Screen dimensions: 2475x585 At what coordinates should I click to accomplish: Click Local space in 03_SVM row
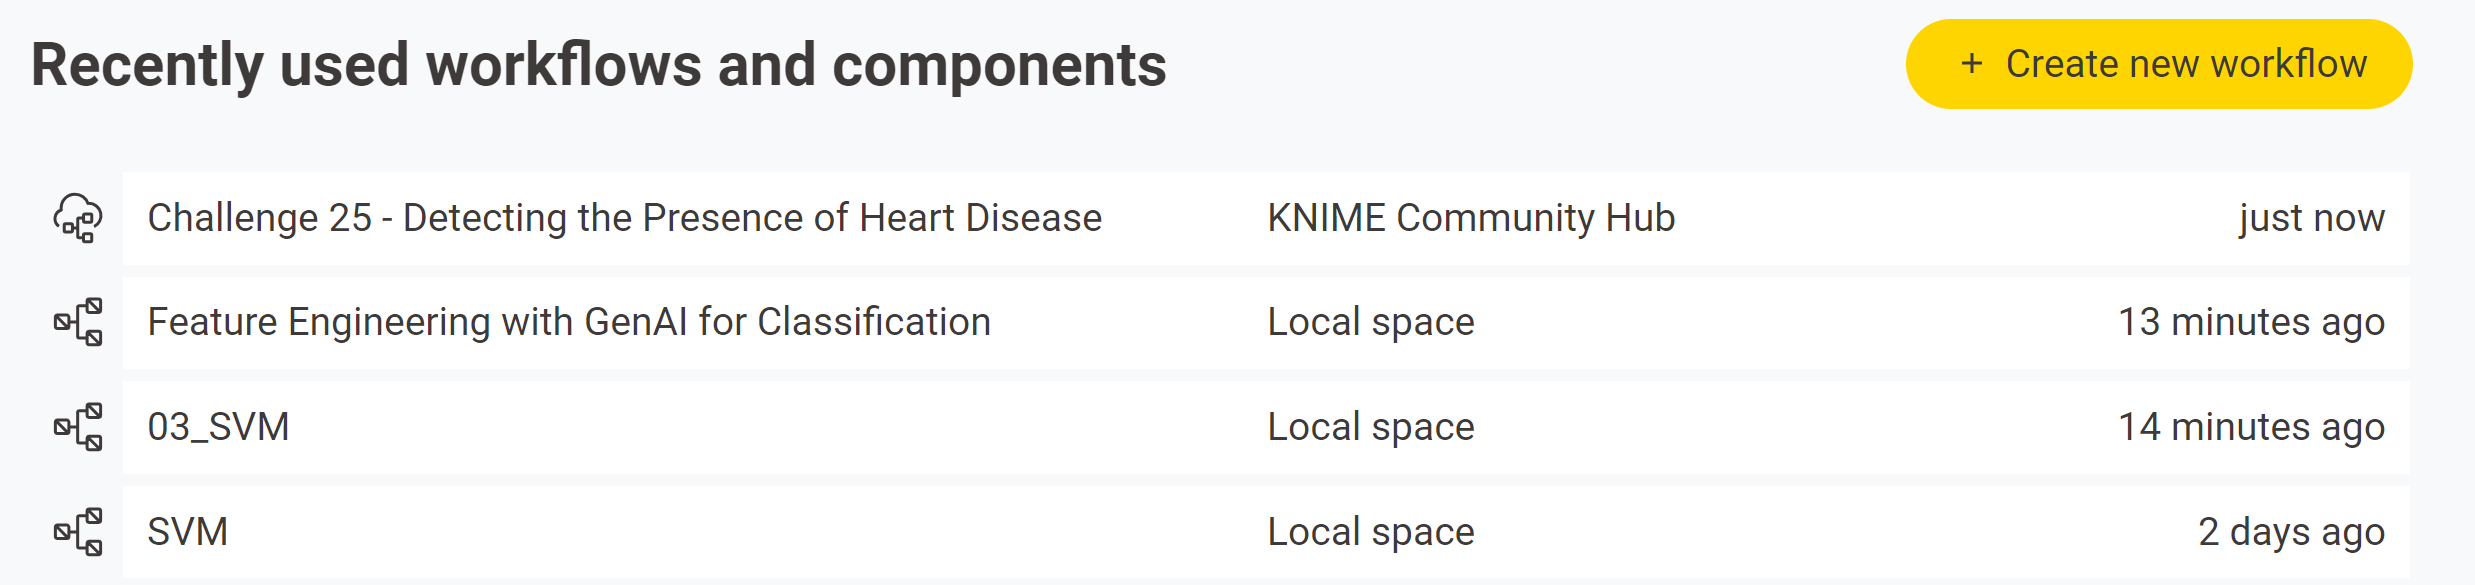1371,427
